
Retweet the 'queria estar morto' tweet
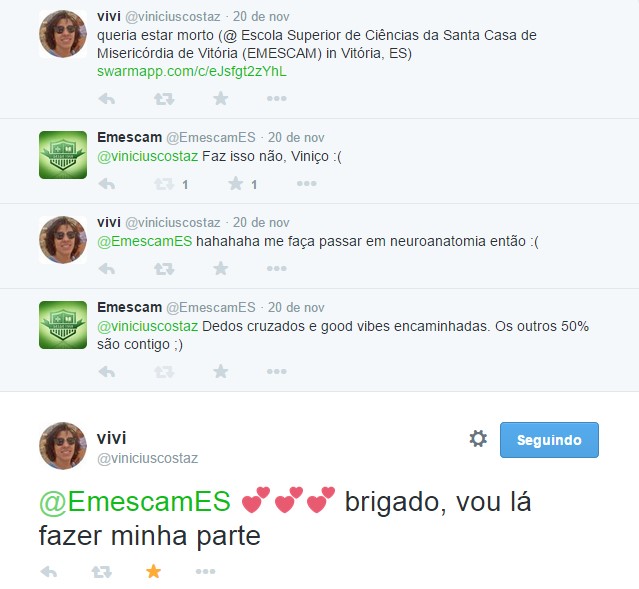click(164, 99)
